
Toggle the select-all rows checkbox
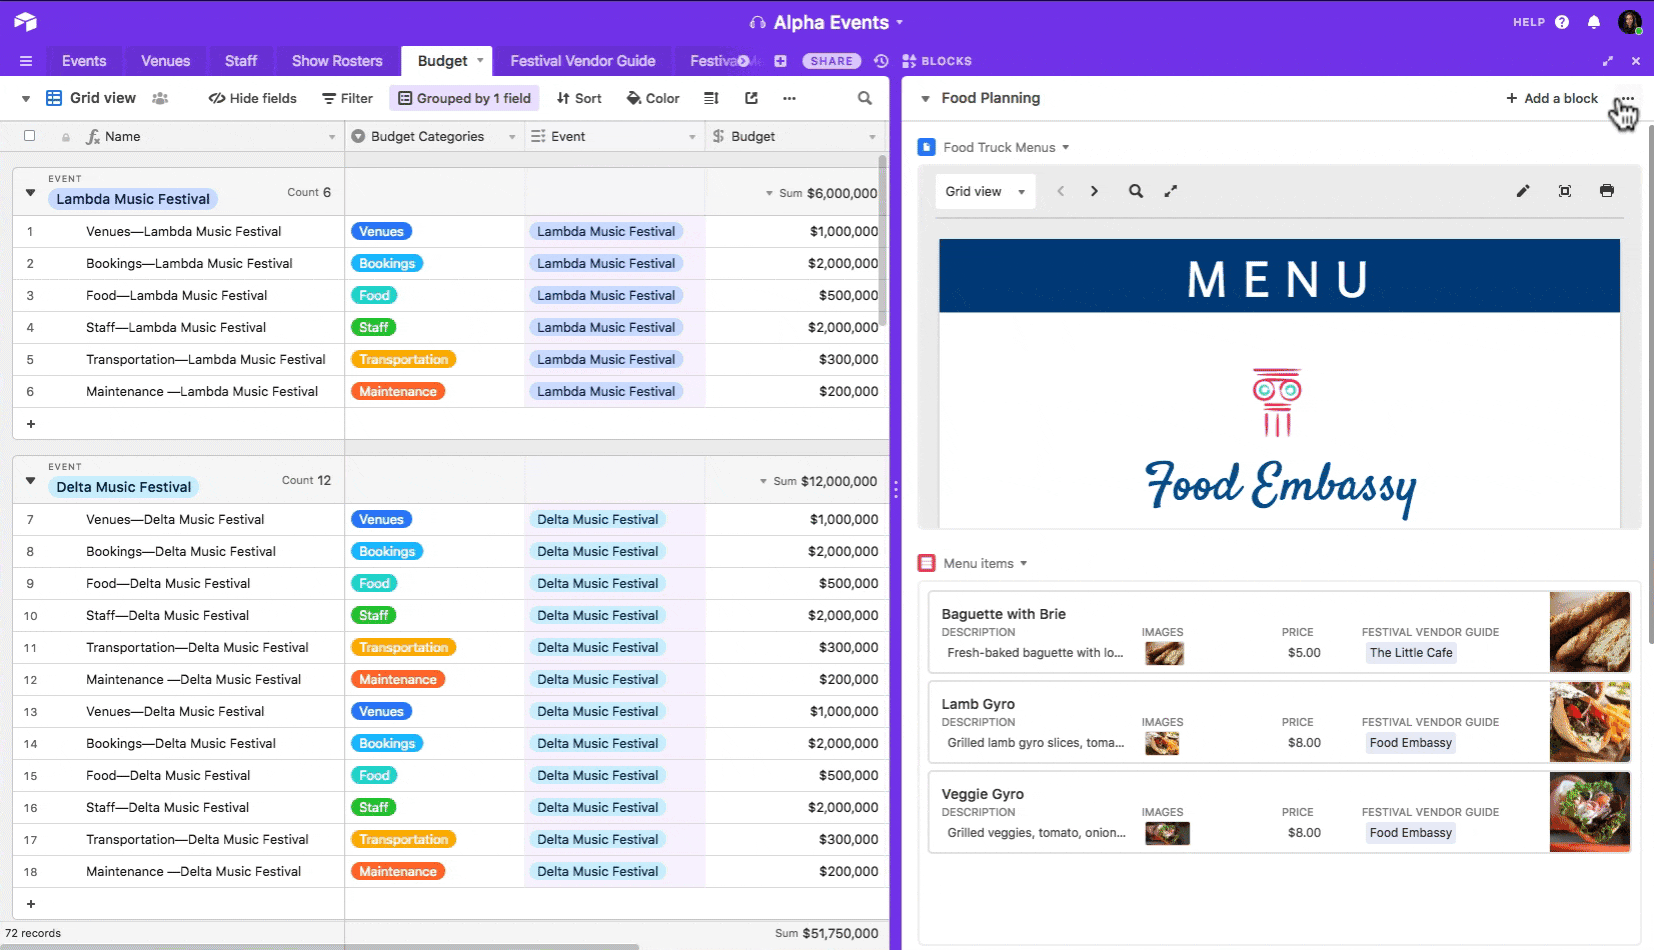coord(29,136)
